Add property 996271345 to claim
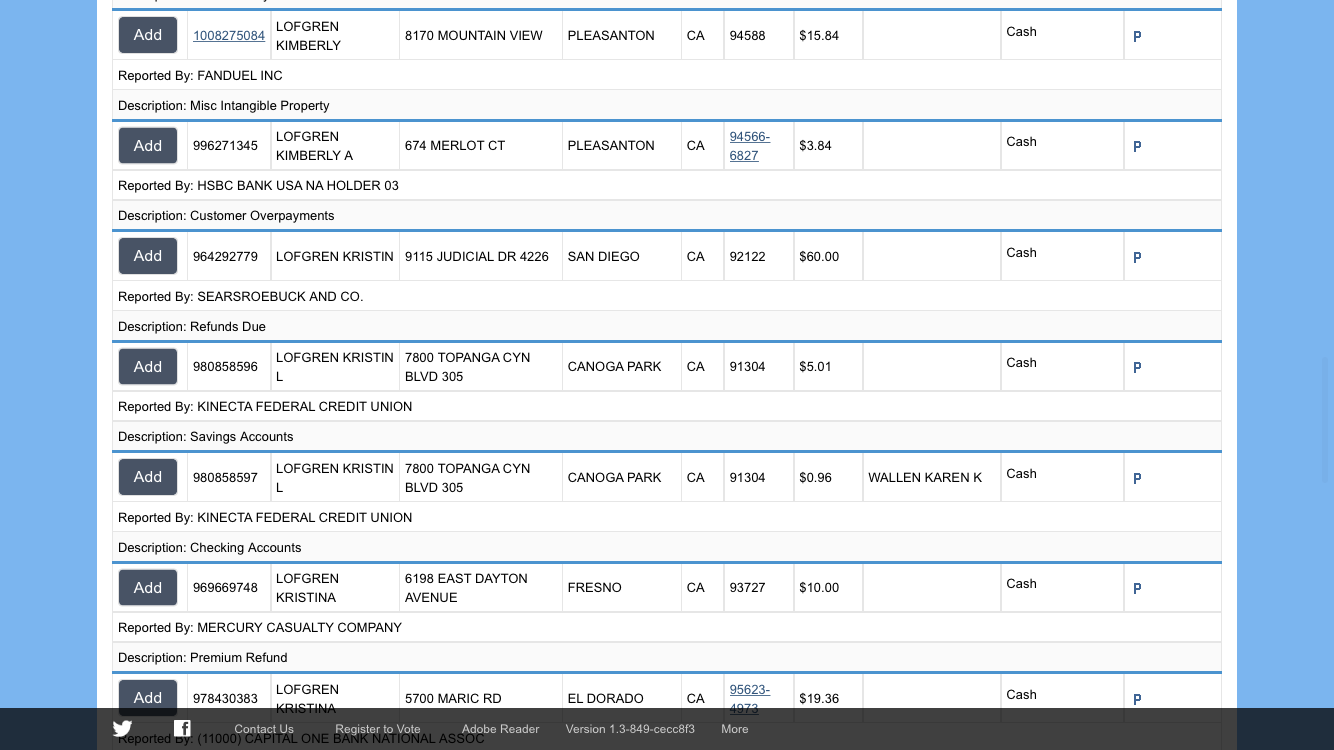Viewport: 1334px width, 750px height. tap(148, 146)
